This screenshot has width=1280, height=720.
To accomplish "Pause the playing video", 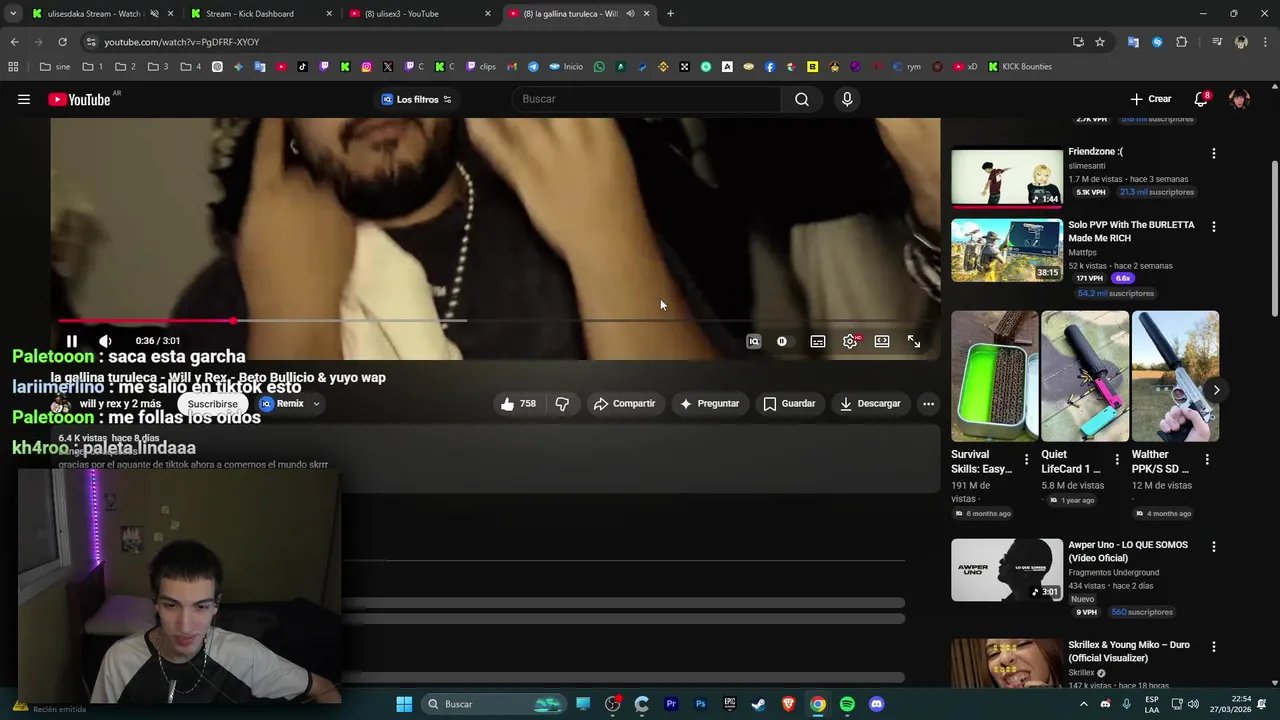I will 72,341.
